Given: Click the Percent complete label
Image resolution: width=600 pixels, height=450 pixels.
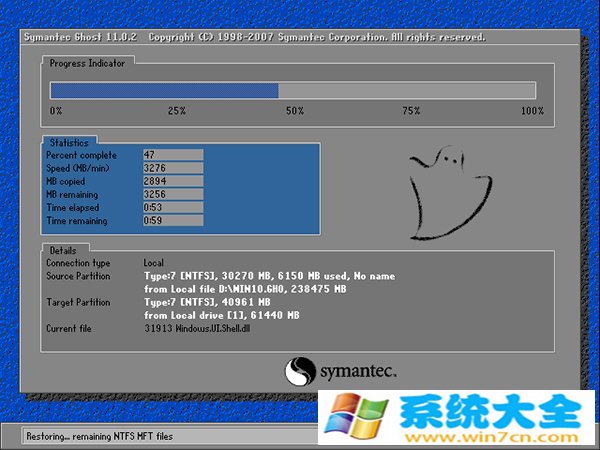Looking at the screenshot, I should click(x=82, y=155).
